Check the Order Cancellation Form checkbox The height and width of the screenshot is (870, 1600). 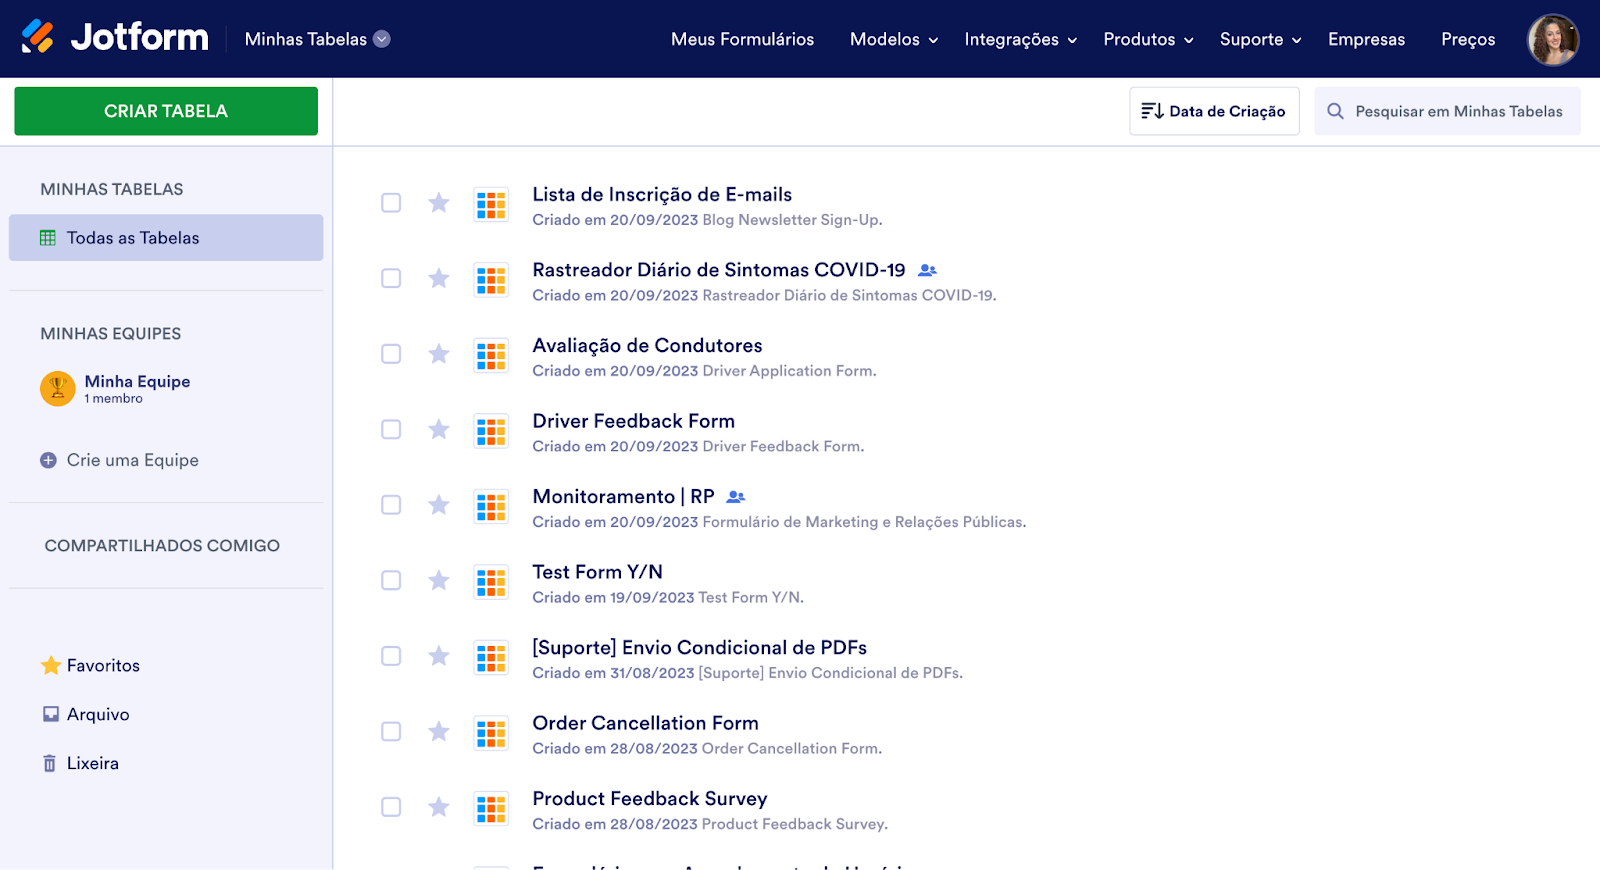click(x=391, y=732)
